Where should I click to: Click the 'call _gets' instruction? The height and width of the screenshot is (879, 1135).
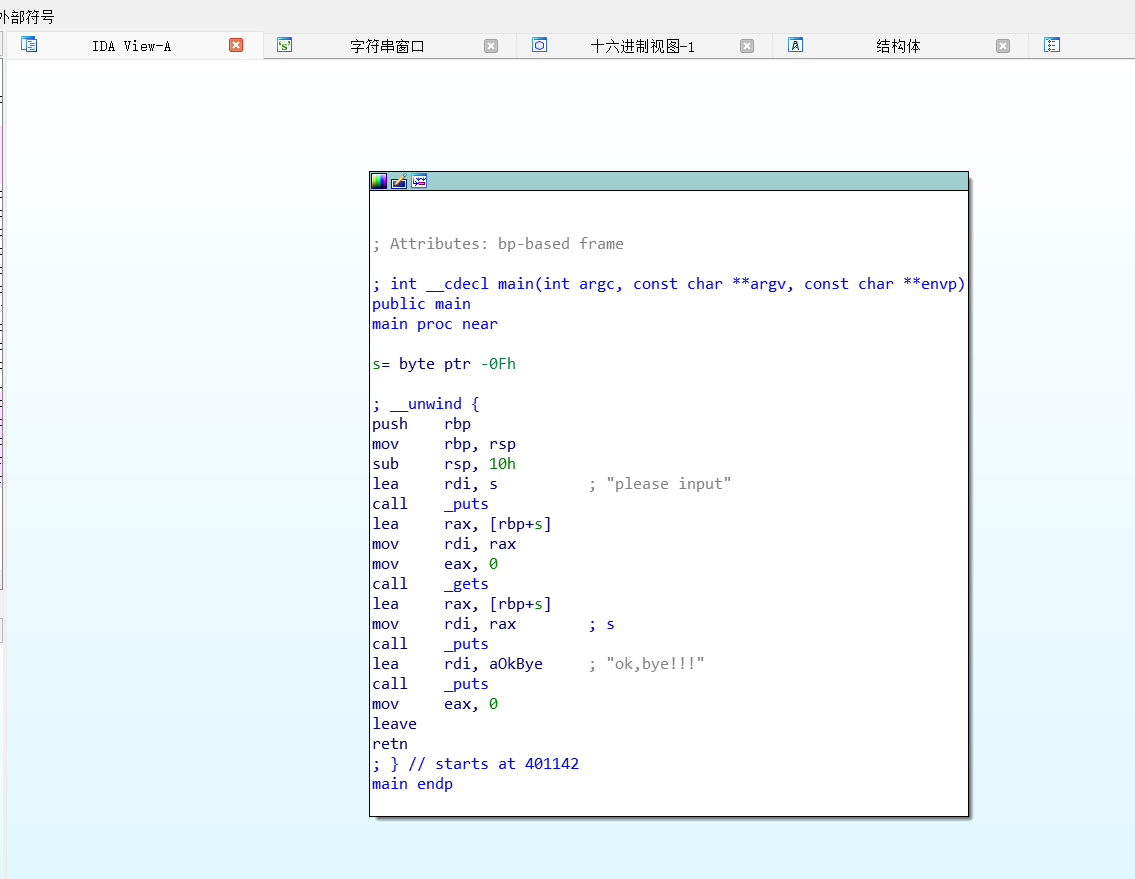430,584
